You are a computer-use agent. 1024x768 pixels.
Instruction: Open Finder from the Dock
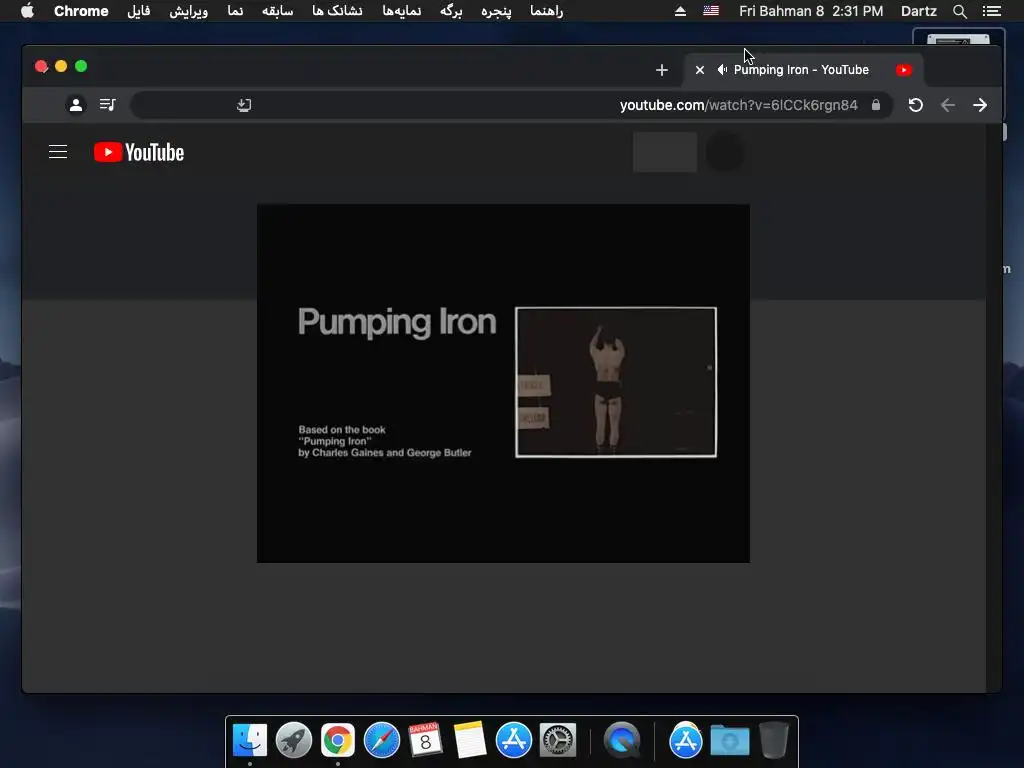click(249, 740)
